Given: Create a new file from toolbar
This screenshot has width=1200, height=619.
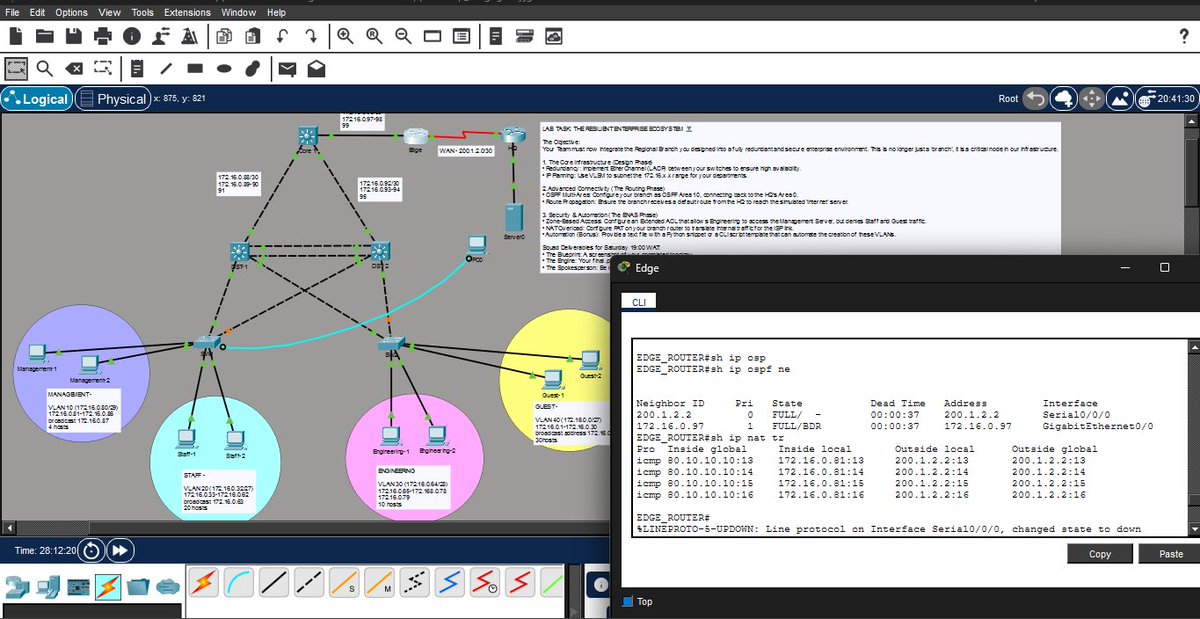Looking at the screenshot, I should click(x=15, y=36).
